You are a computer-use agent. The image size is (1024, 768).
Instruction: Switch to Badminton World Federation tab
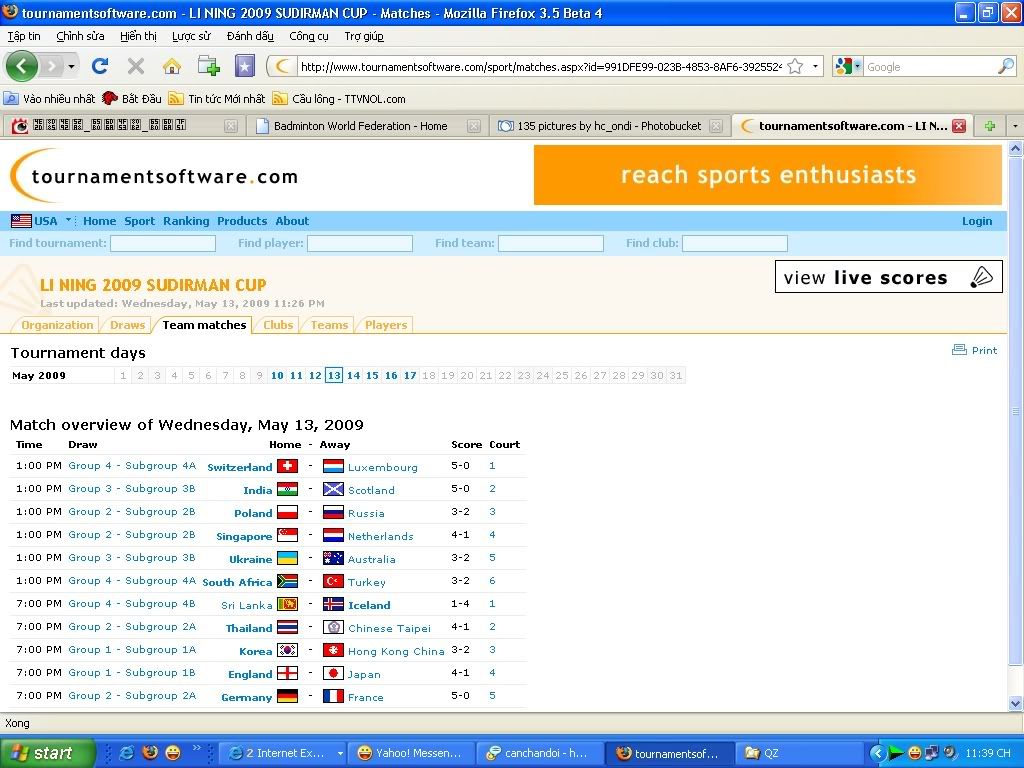[366, 126]
